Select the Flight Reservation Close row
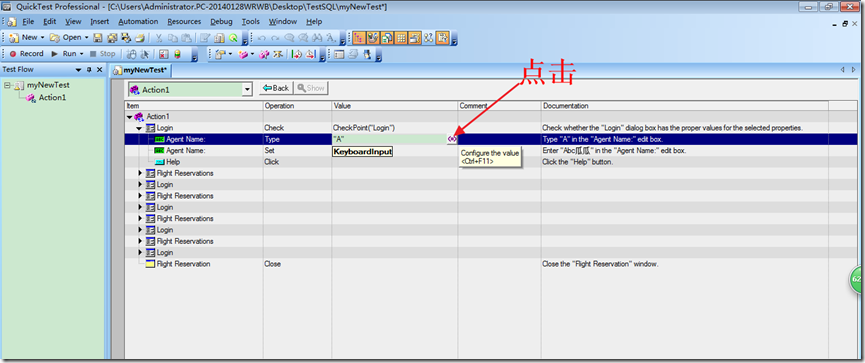 coord(477,264)
